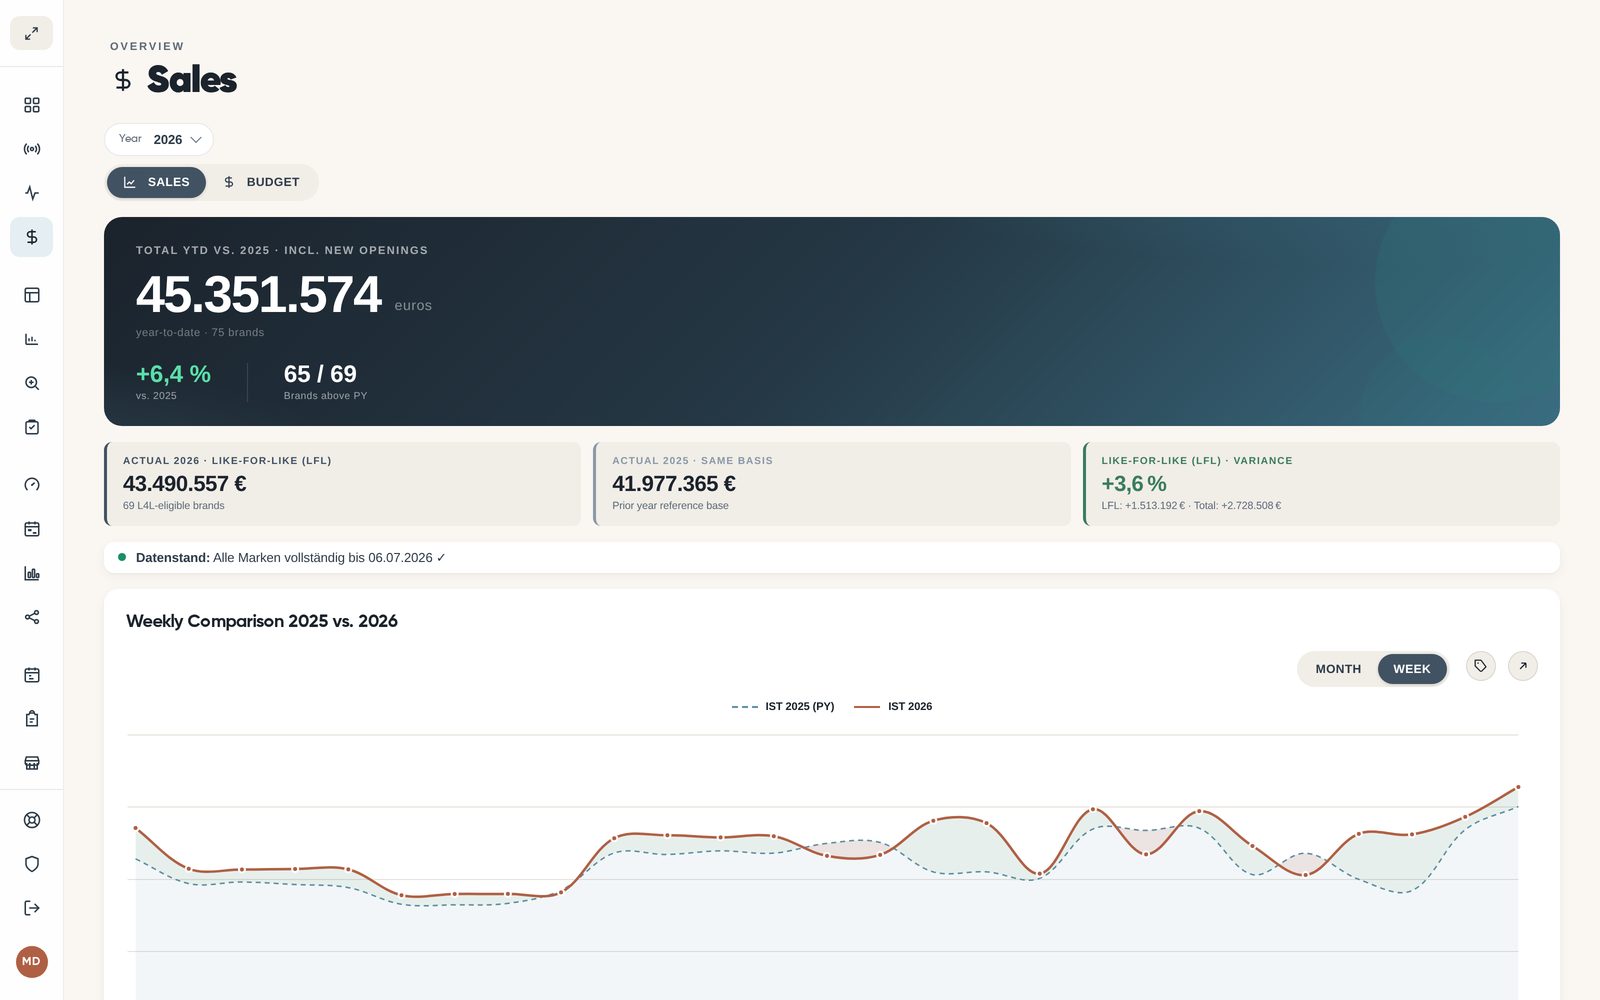Select the SALES tab
Screen dimensions: 1600x1000
(x=156, y=182)
